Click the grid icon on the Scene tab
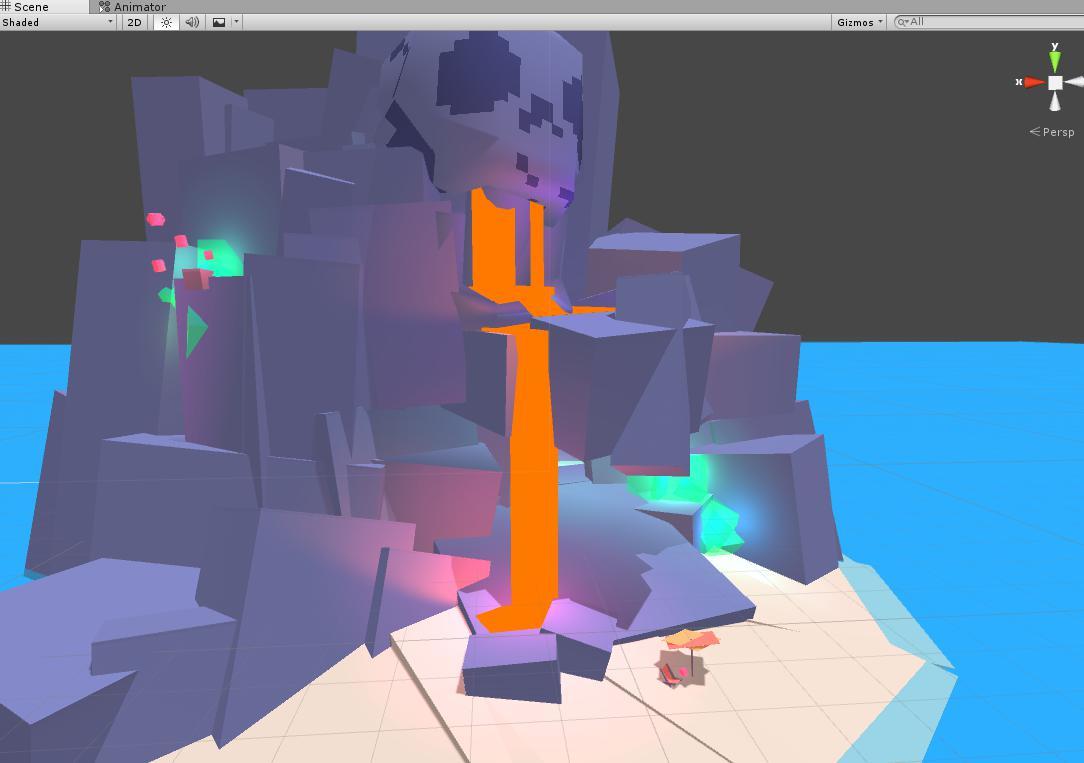This screenshot has width=1084, height=763. click(x=8, y=6)
